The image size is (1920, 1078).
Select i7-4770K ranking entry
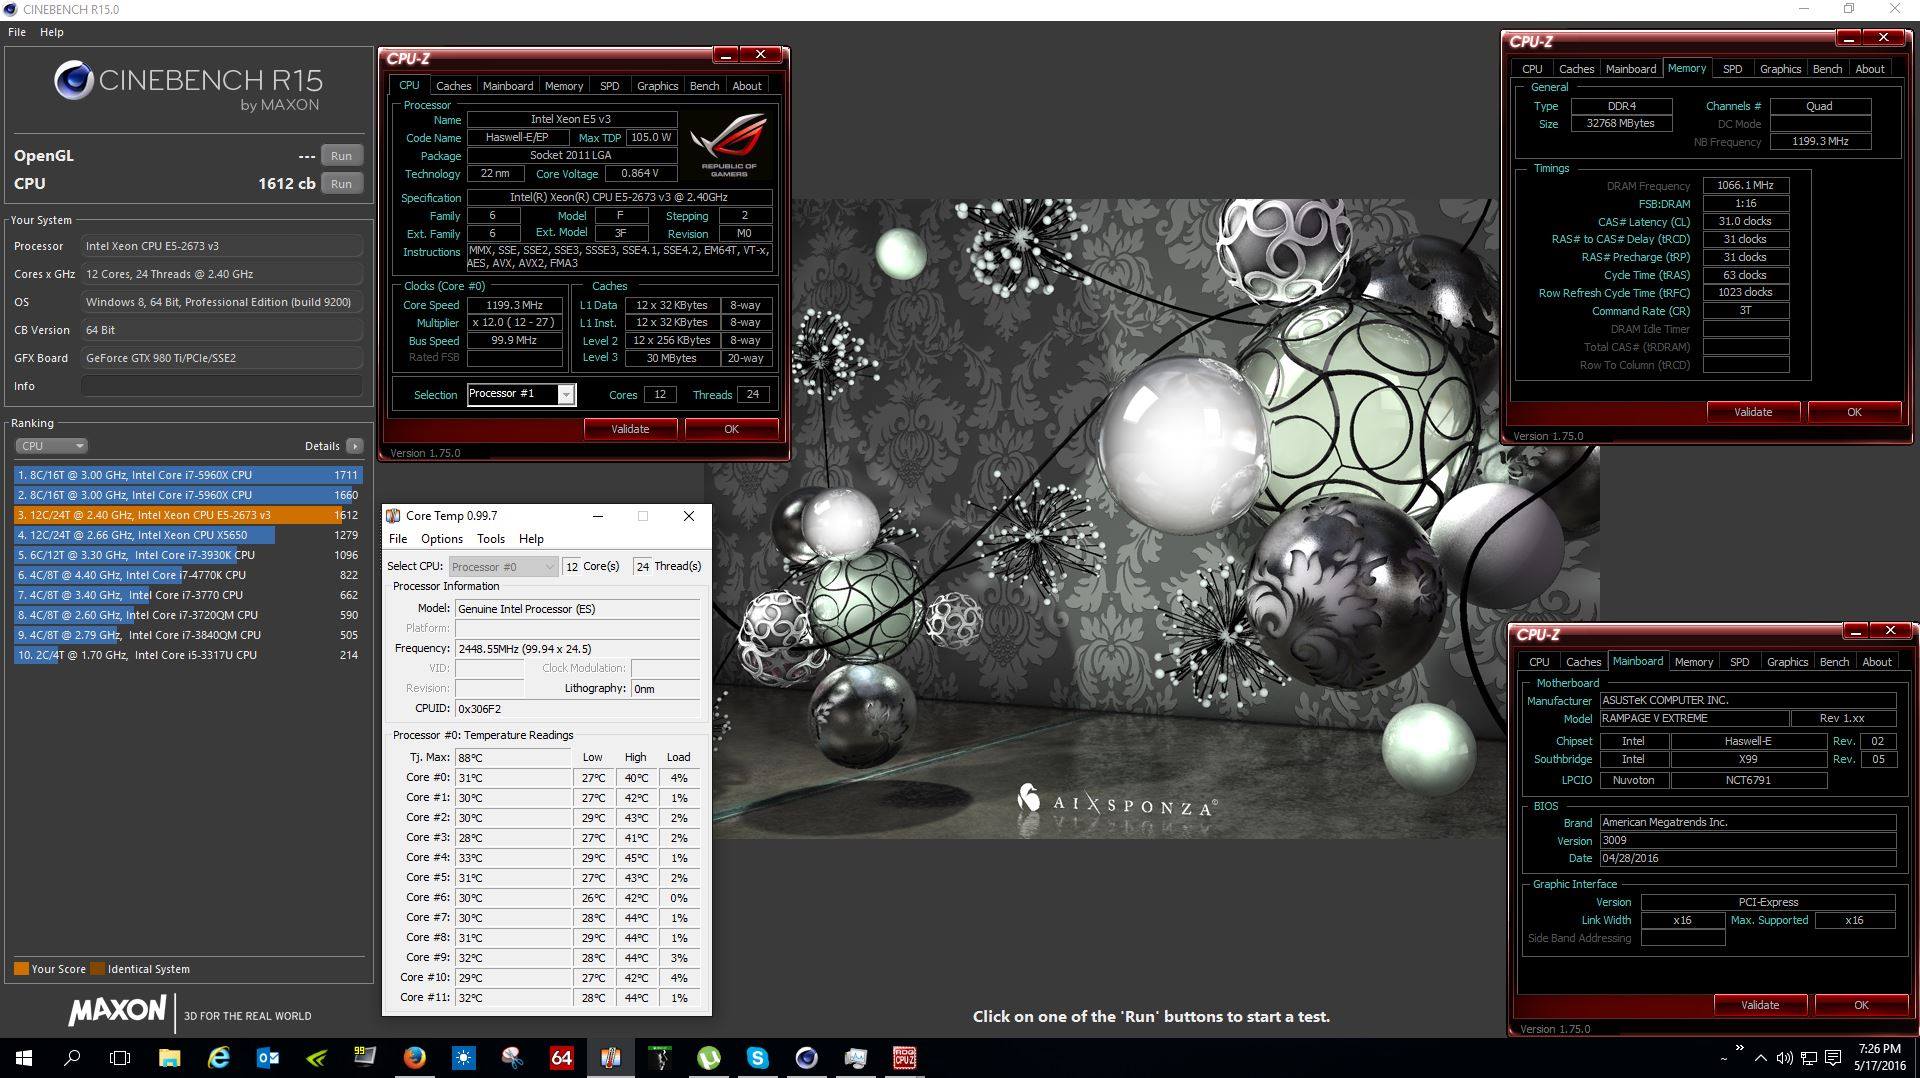pyautogui.click(x=187, y=575)
